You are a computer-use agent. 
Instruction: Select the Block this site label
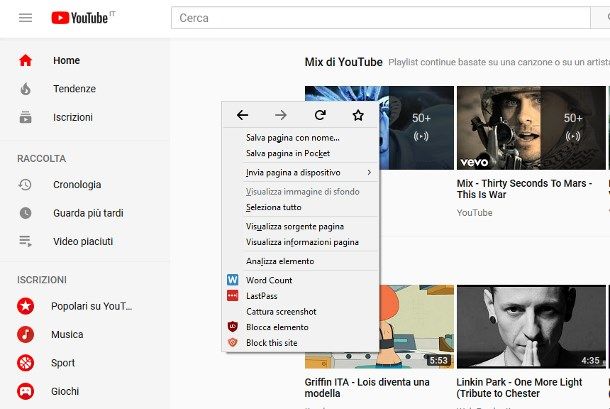[272, 343]
